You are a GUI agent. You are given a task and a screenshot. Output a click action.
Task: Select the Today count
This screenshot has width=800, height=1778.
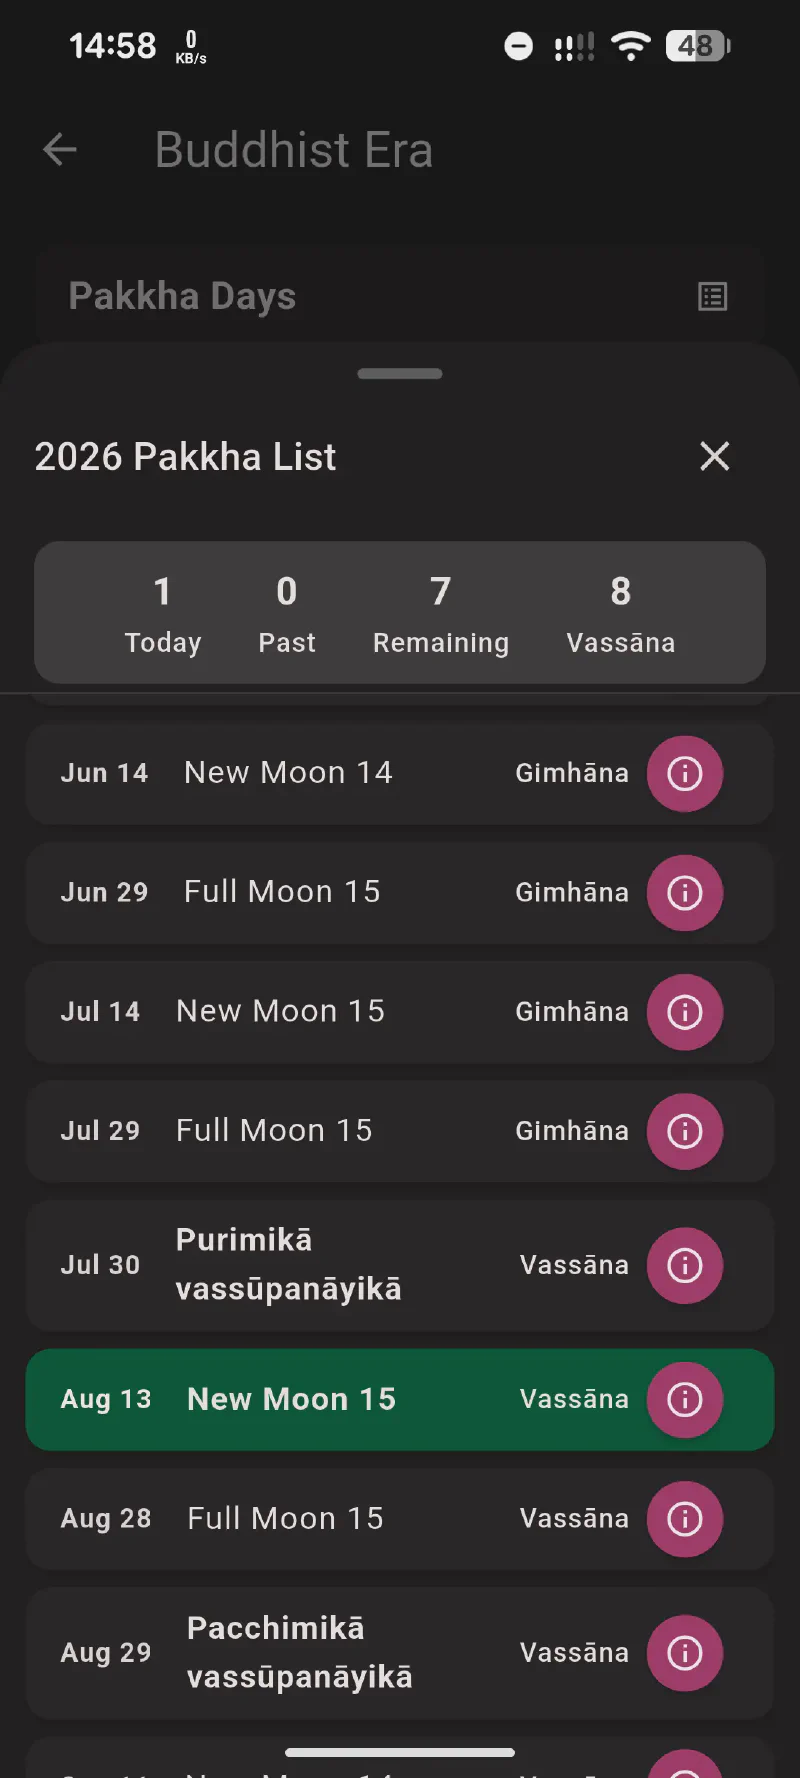click(163, 613)
